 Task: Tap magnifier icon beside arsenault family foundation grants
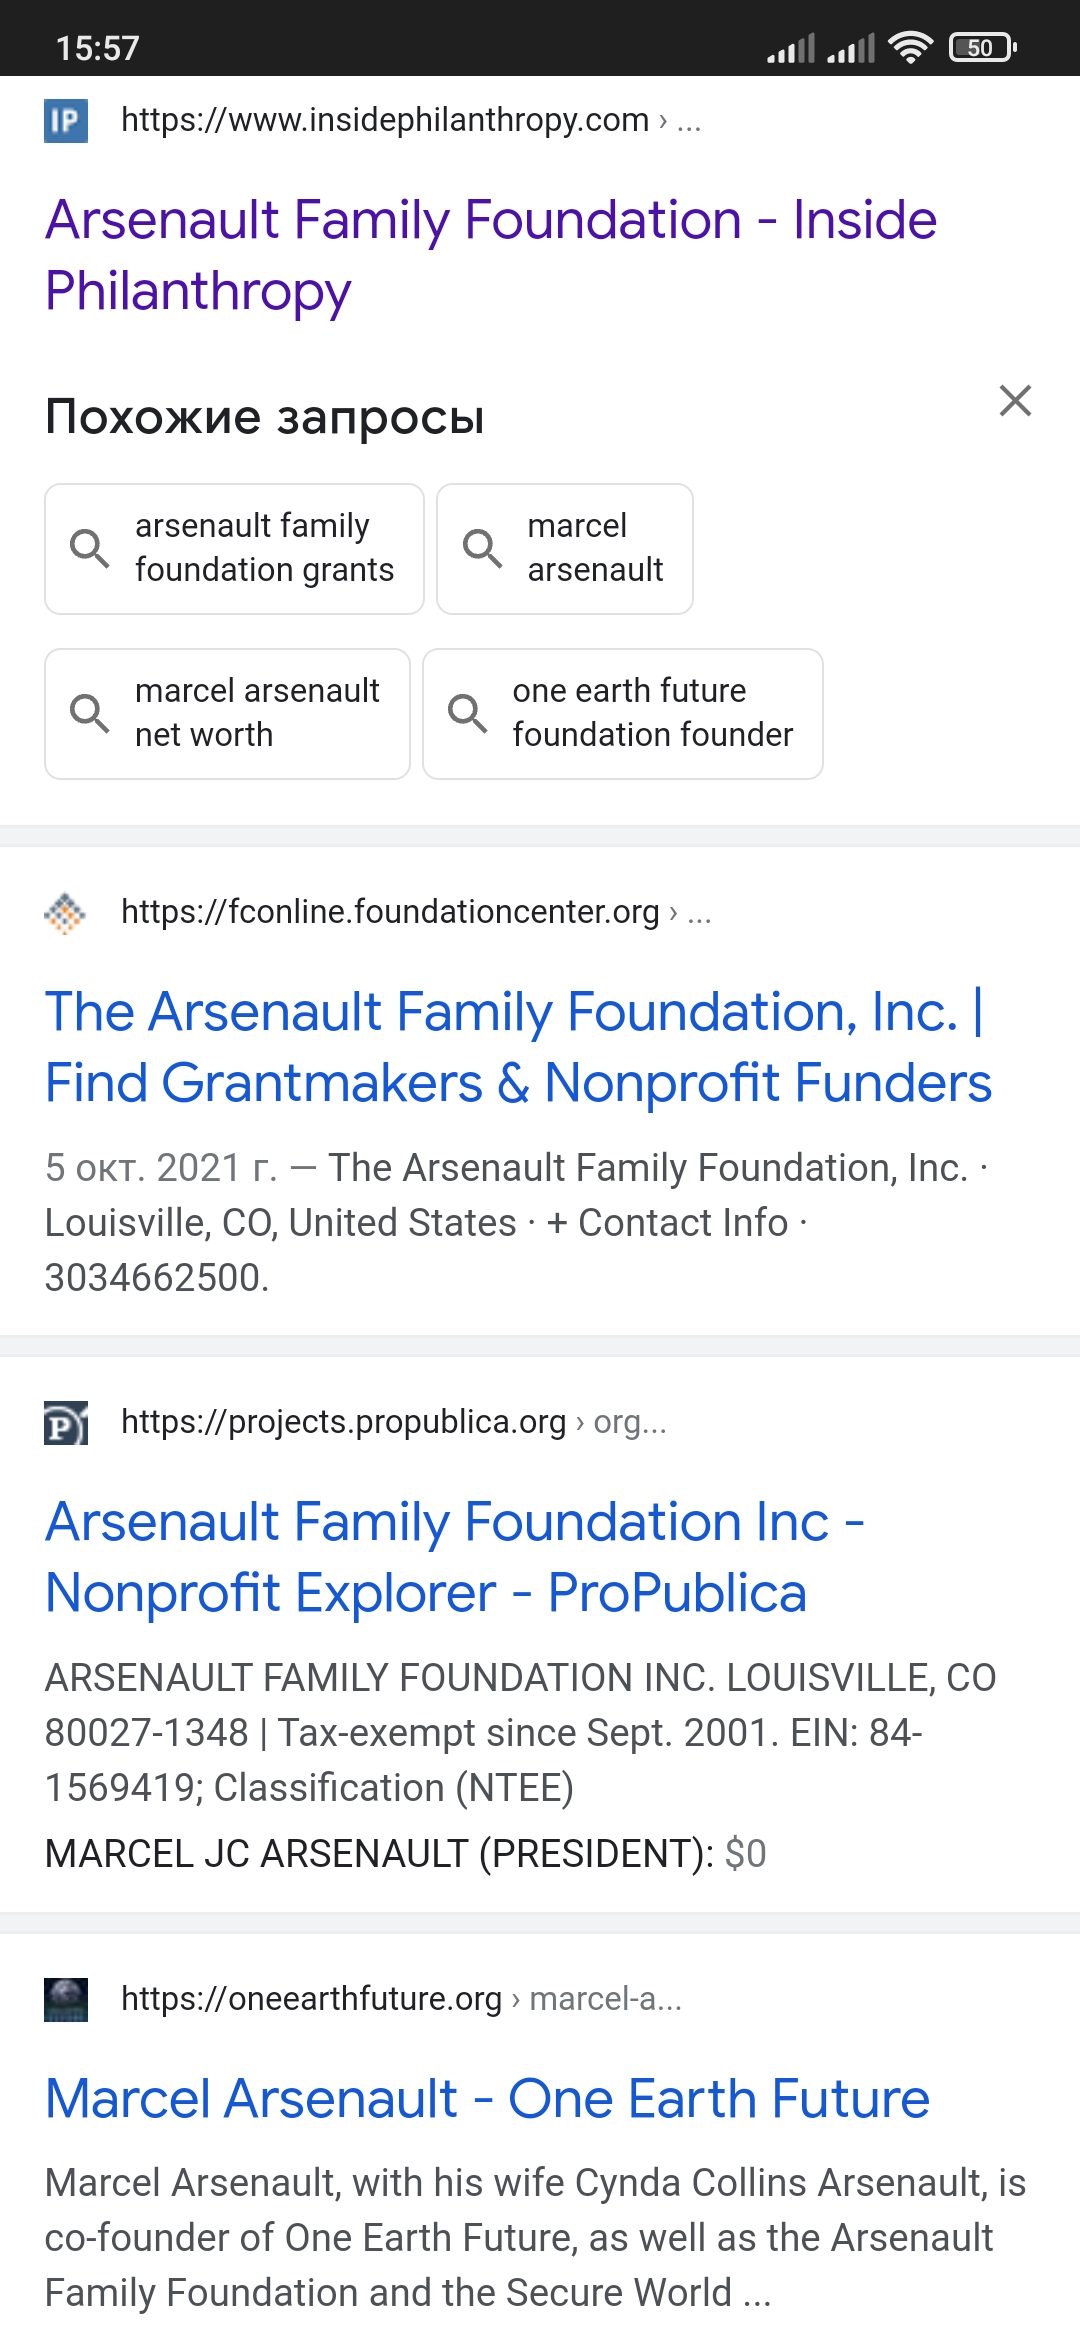pyautogui.click(x=90, y=548)
